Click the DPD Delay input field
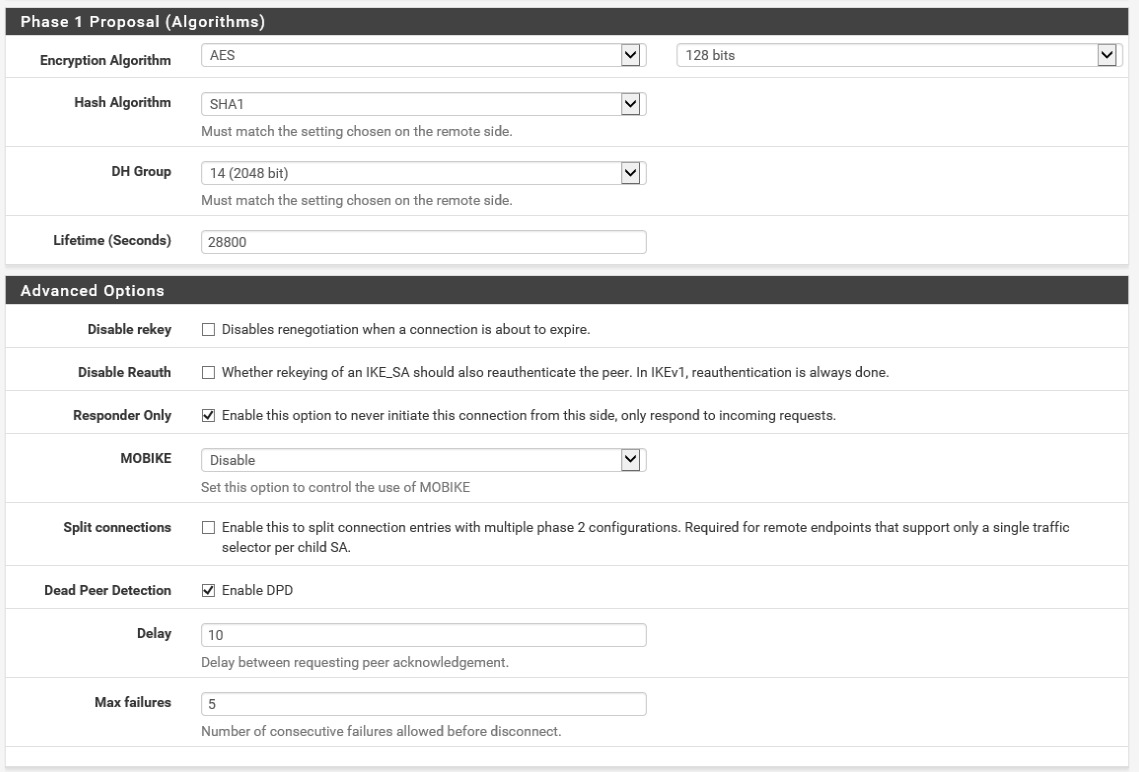The width and height of the screenshot is (1139, 772). (x=423, y=635)
